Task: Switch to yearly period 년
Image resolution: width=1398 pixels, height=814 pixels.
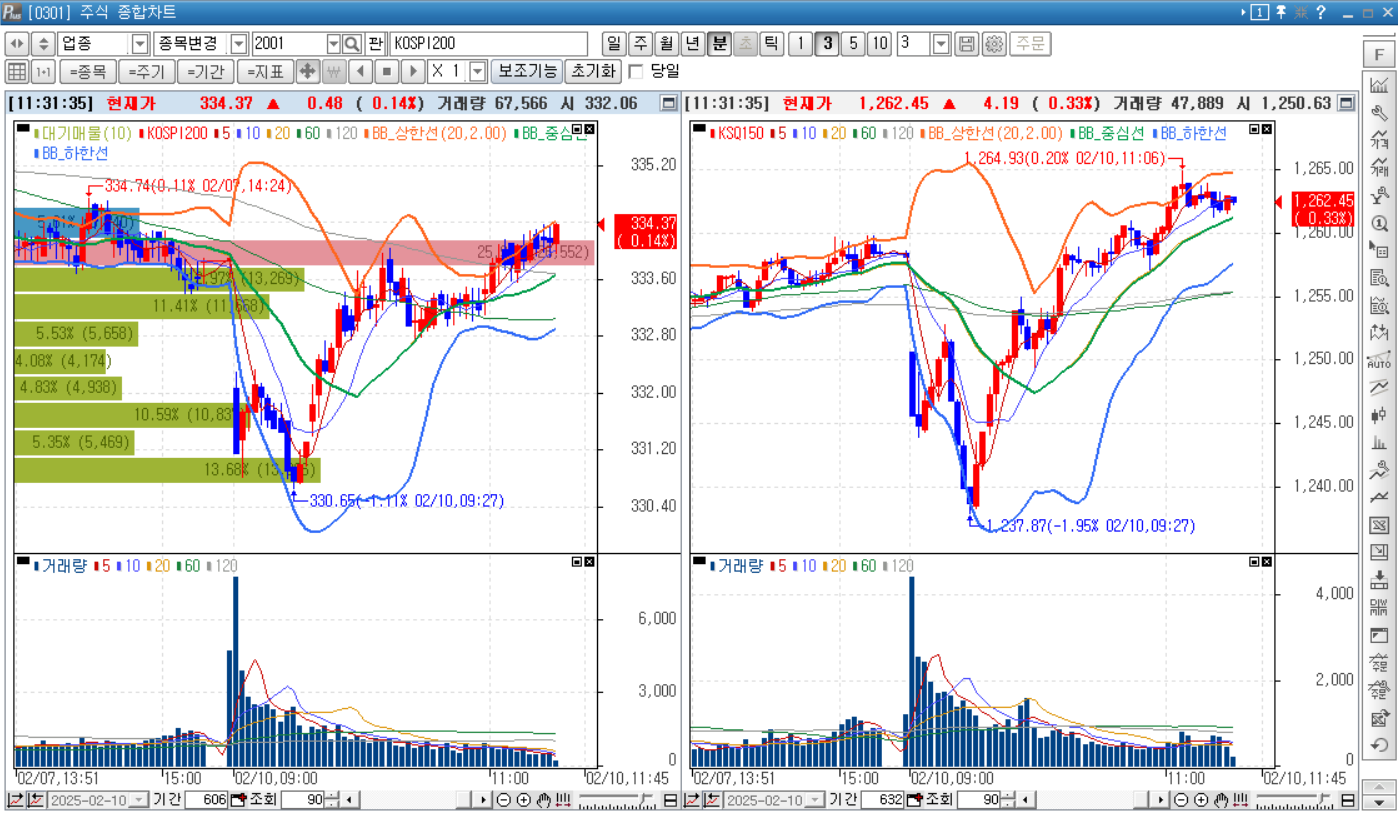Action: coord(692,44)
